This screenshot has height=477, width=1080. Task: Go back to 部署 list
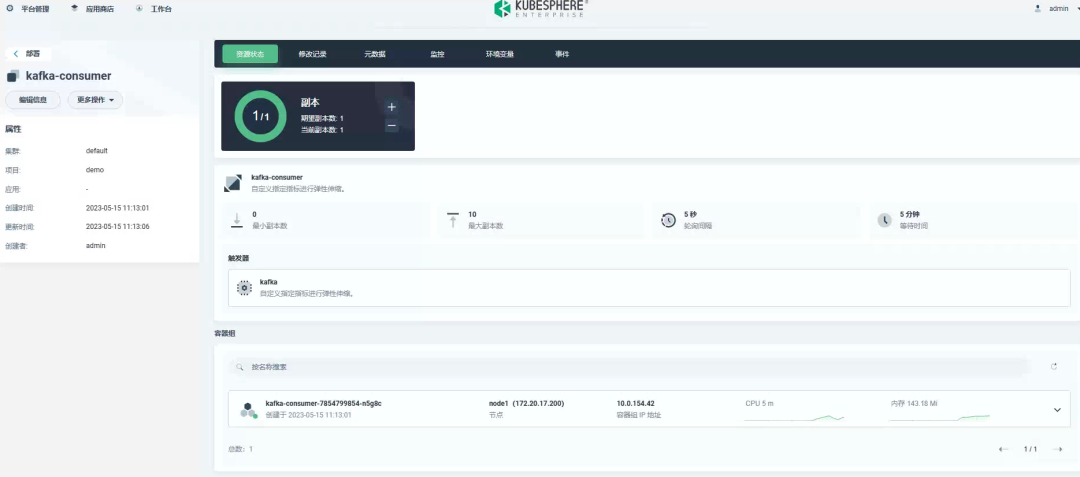tap(28, 53)
